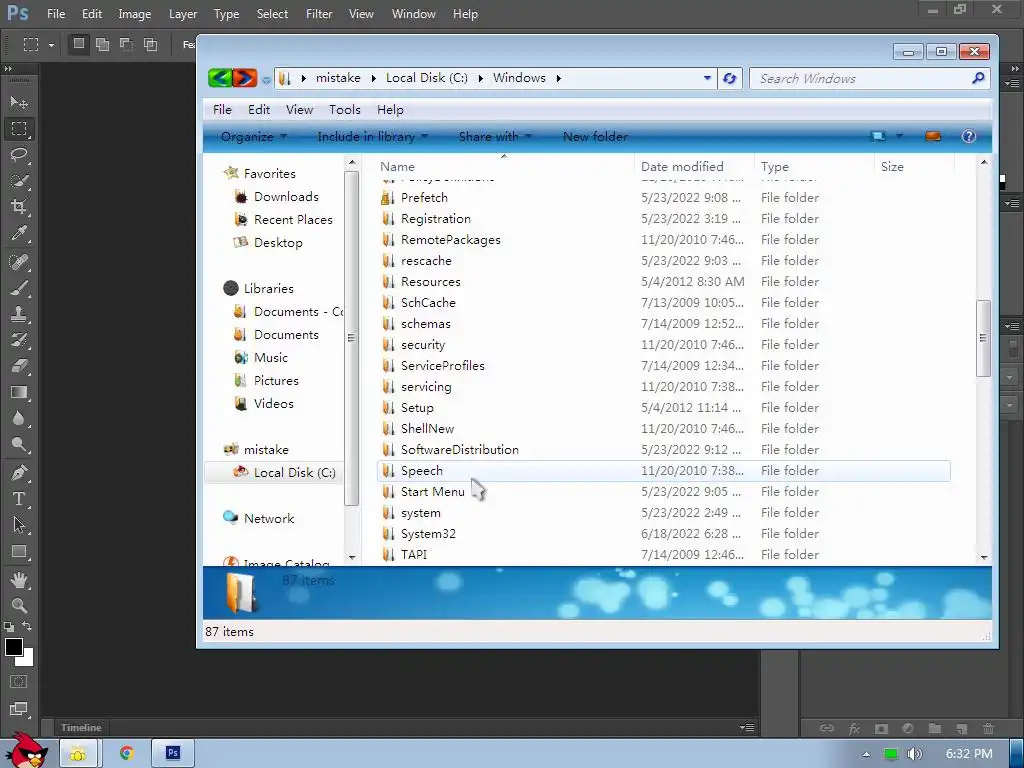Open Photoshop Layer menu

tap(182, 14)
